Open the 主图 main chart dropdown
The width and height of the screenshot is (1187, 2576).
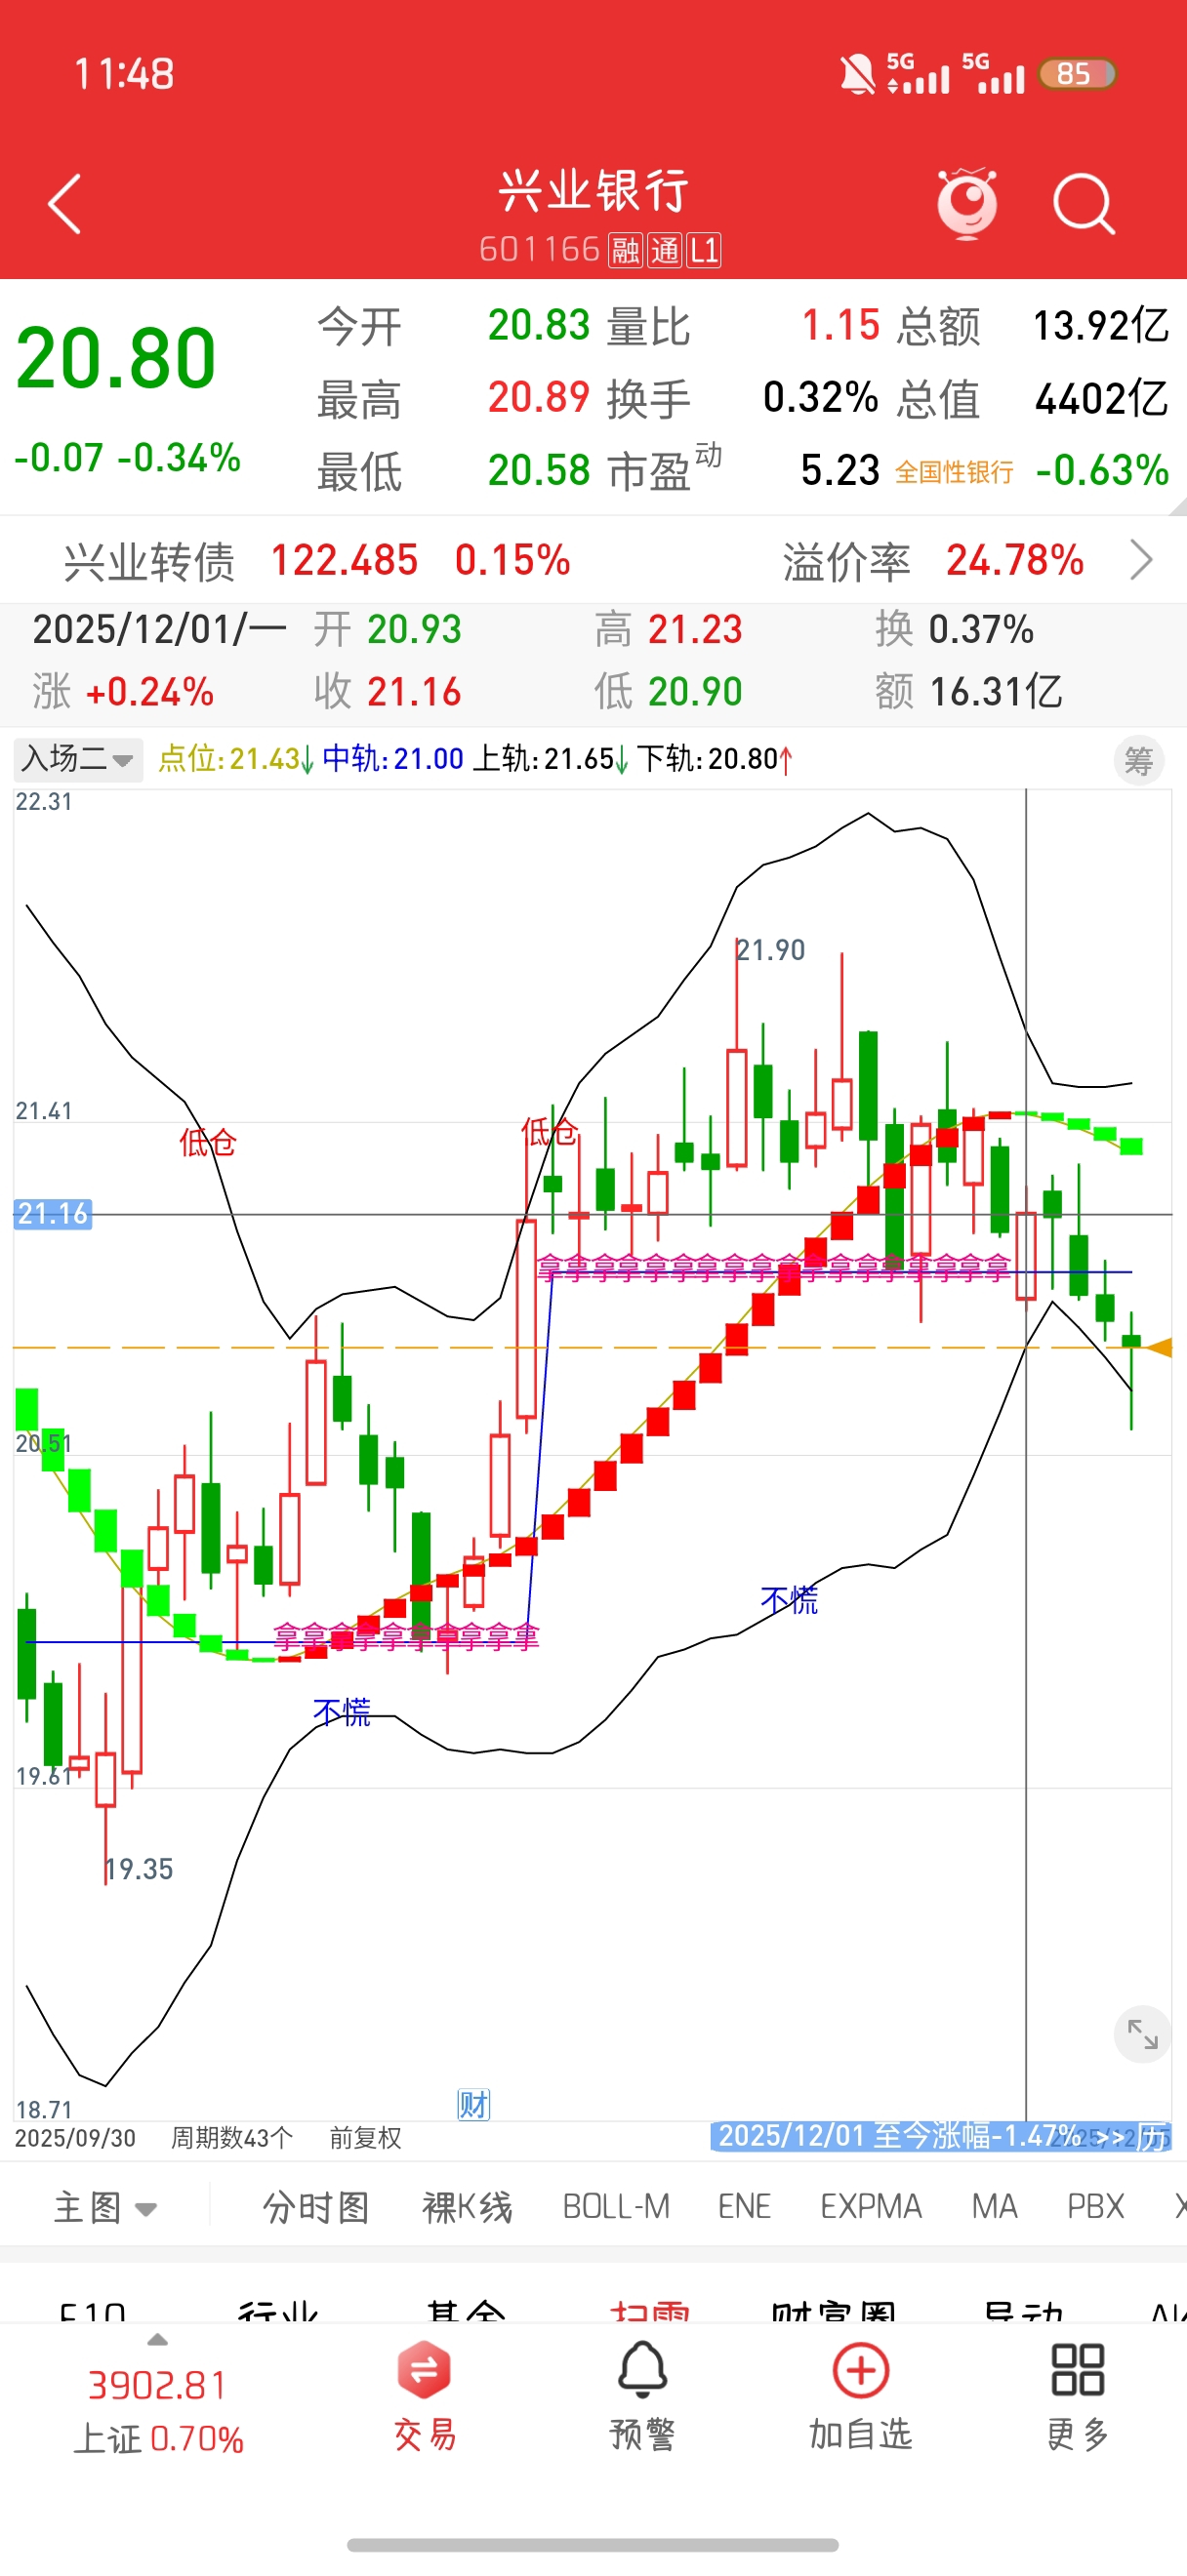105,2207
